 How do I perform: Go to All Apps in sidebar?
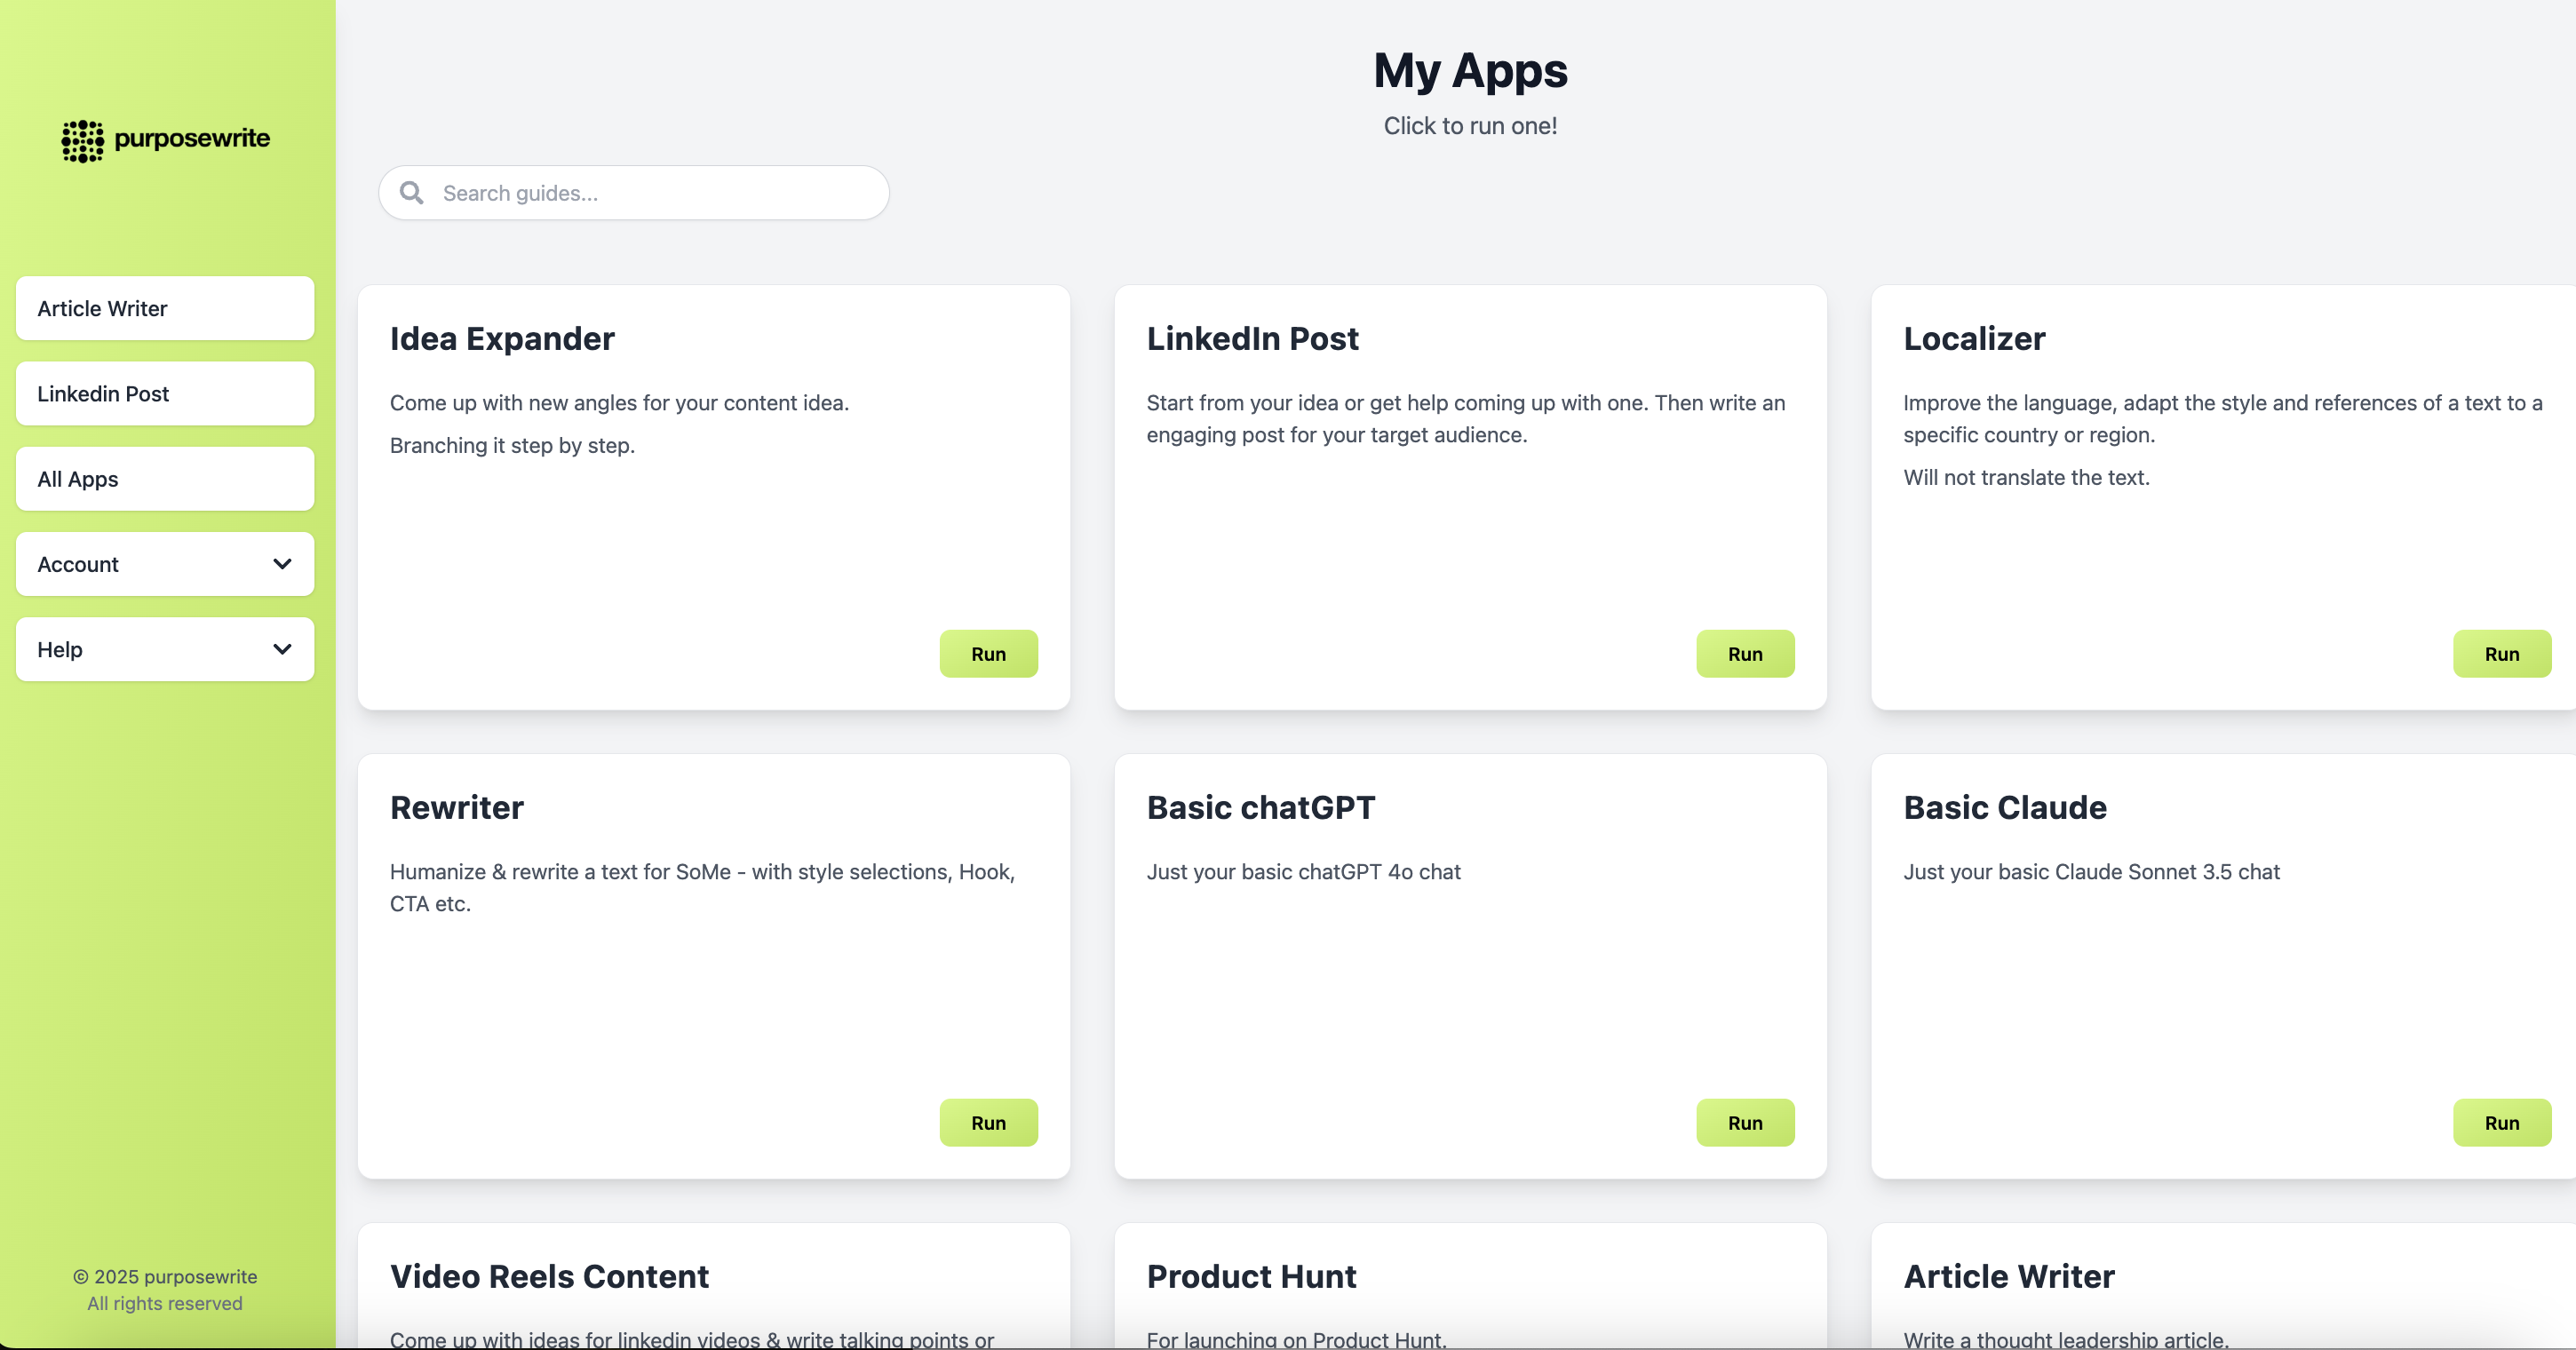click(x=165, y=479)
